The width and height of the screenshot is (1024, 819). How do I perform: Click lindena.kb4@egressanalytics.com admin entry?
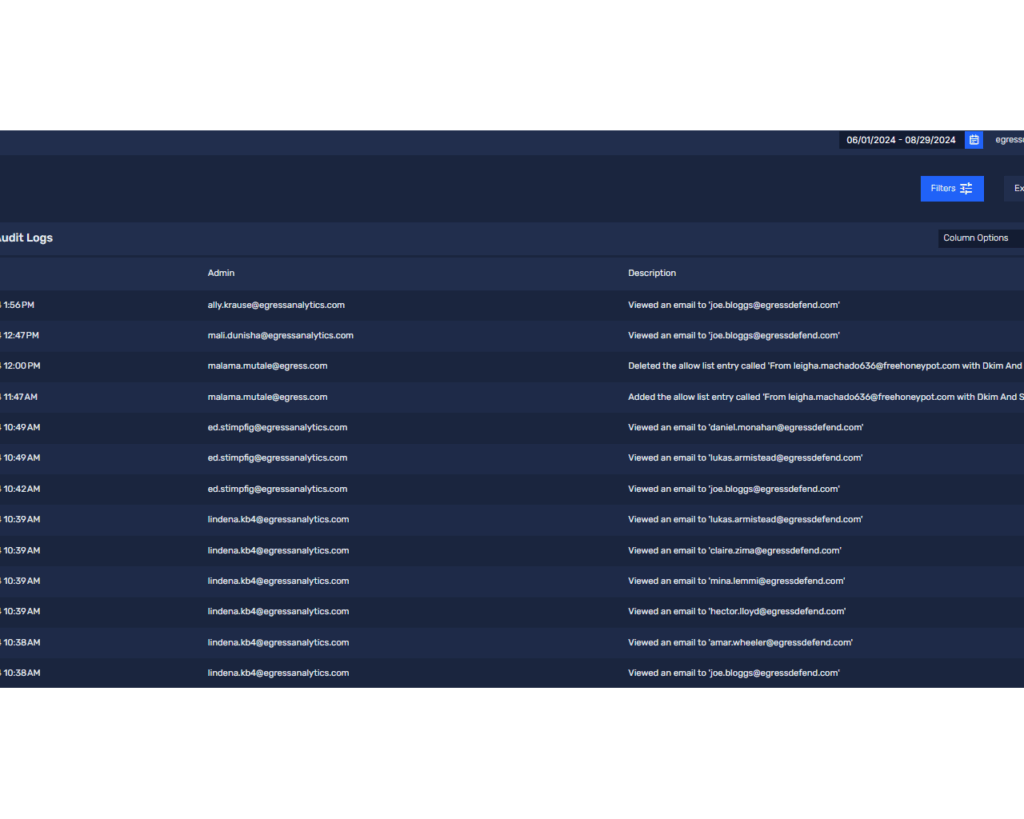(278, 519)
